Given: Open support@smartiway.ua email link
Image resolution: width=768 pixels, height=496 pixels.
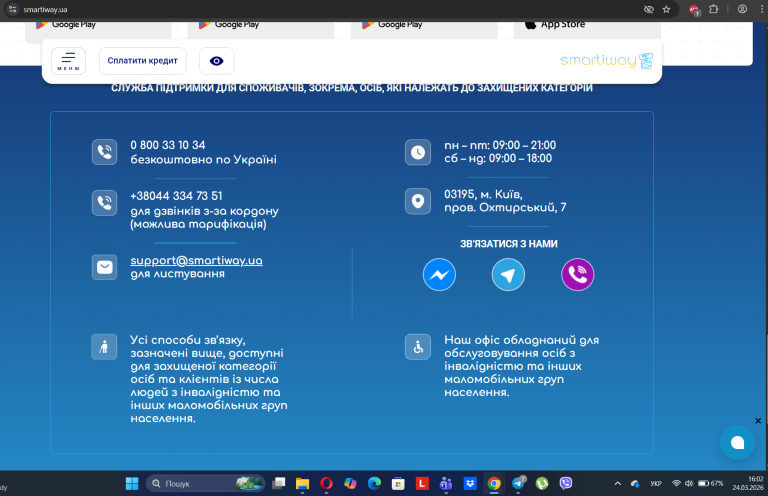Looking at the screenshot, I should point(196,260).
